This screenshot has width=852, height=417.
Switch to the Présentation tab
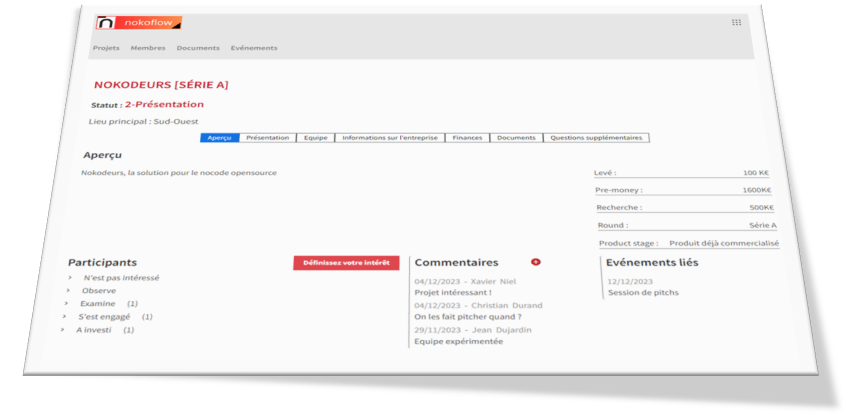267,138
